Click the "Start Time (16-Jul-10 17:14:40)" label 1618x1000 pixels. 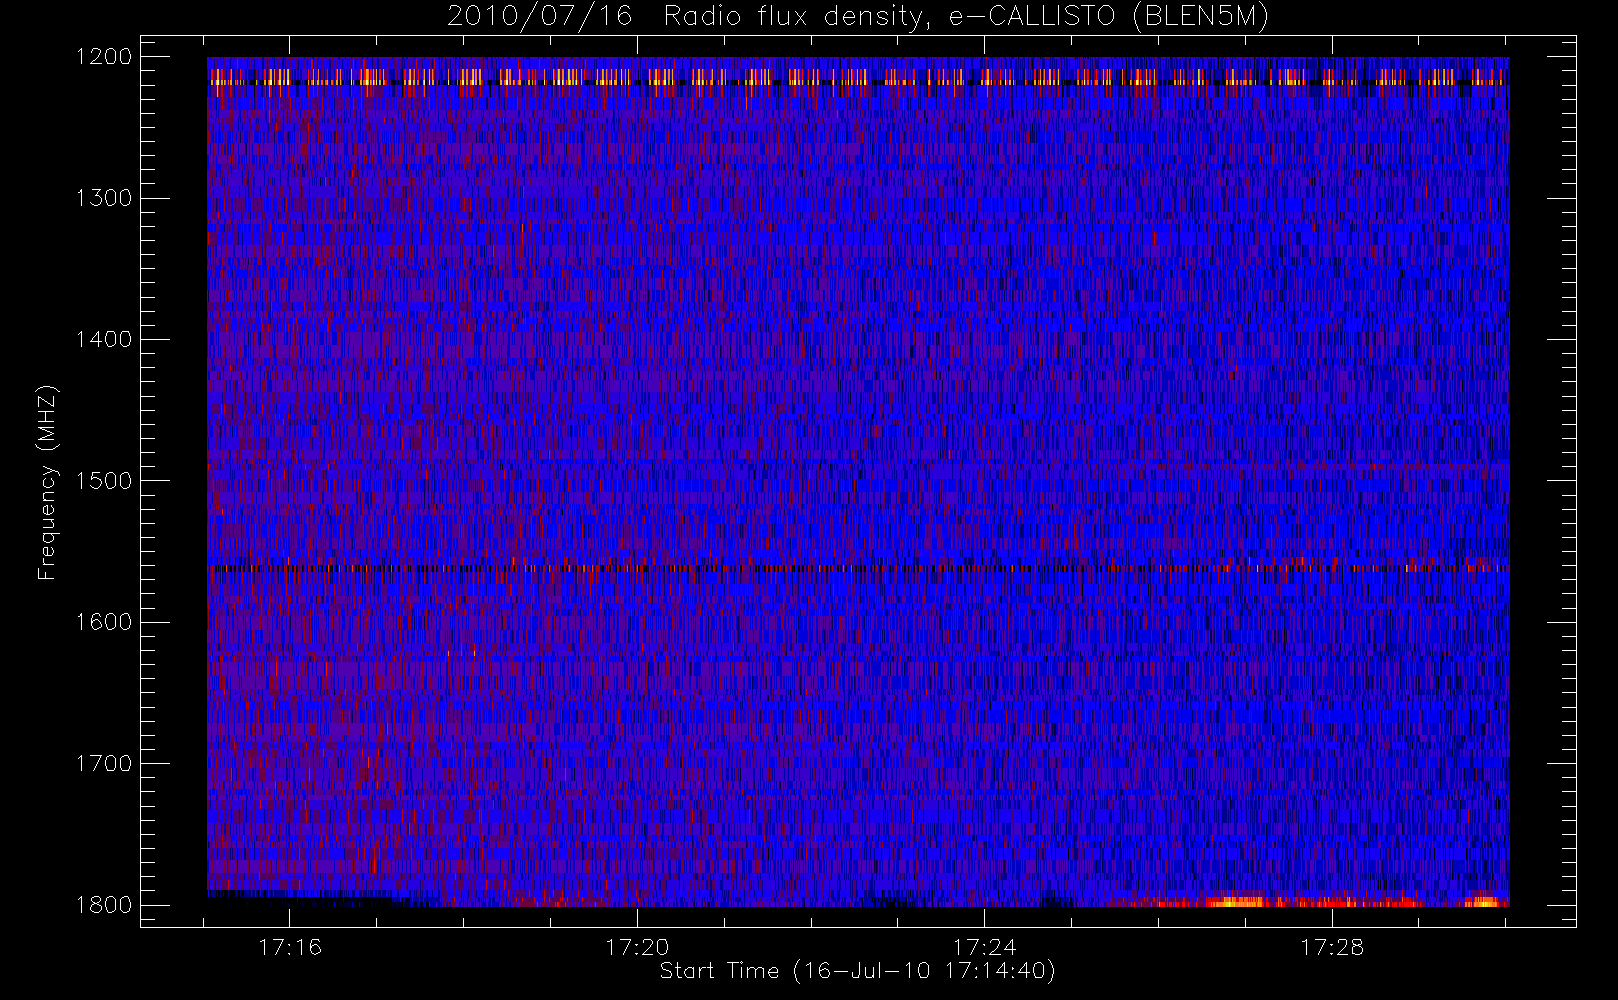[x=858, y=971]
